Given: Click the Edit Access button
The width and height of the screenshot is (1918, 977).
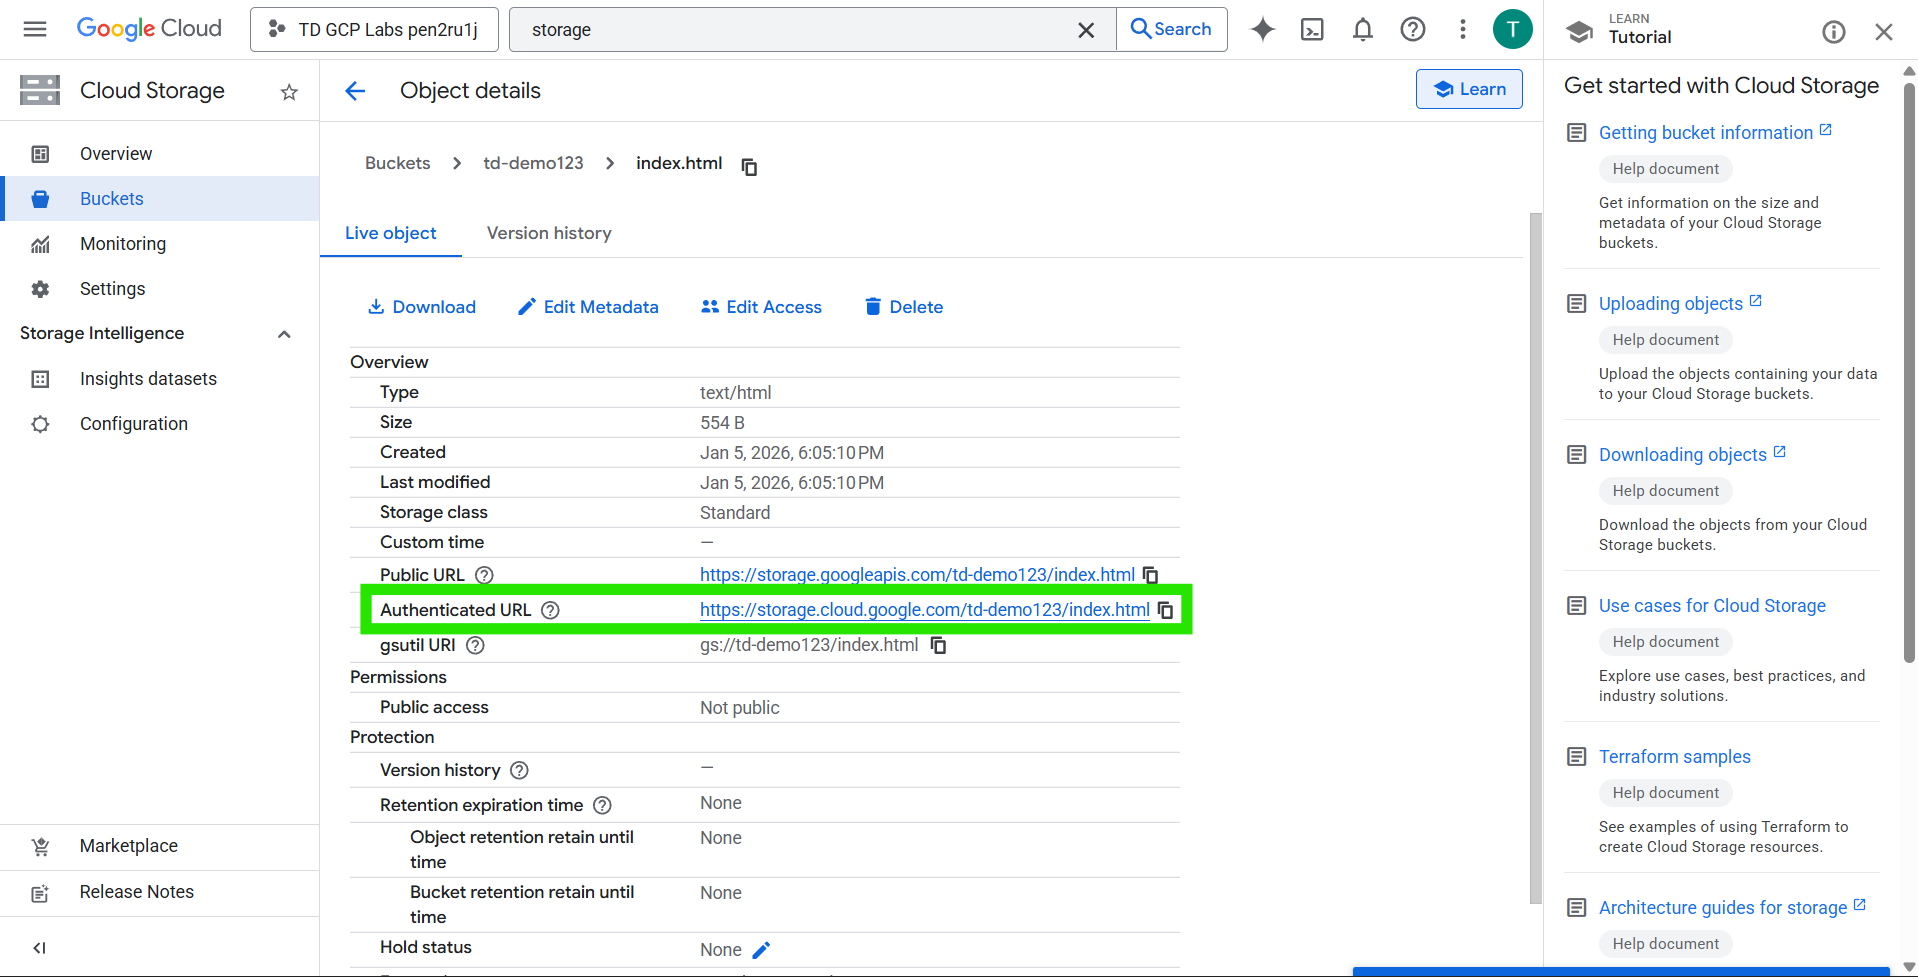Looking at the screenshot, I should coord(761,307).
